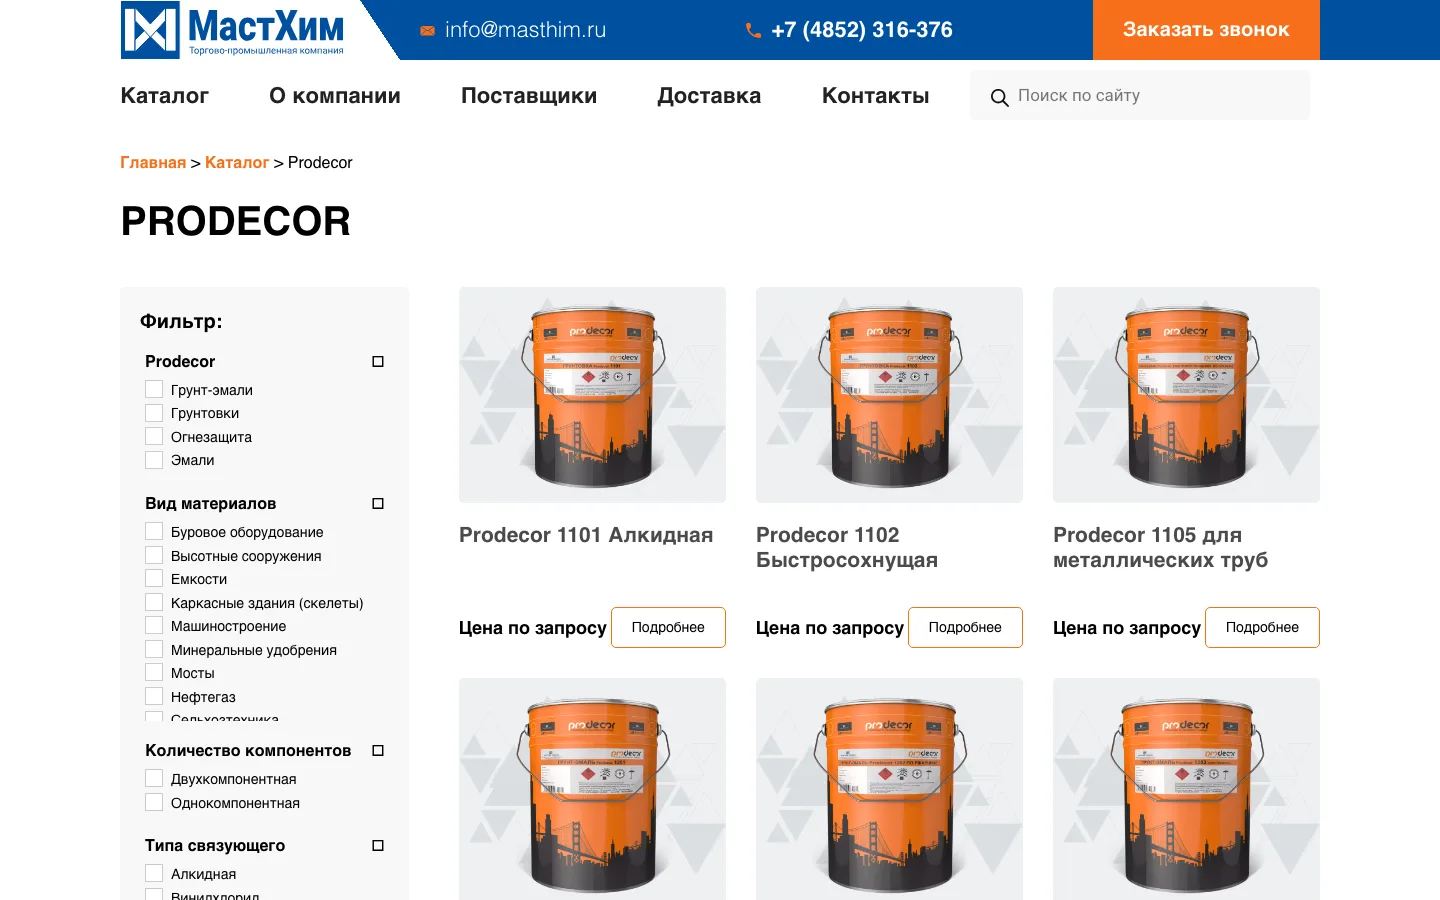
Task: Tick Каркасные здания (скелеты) checkbox
Action: [154, 602]
